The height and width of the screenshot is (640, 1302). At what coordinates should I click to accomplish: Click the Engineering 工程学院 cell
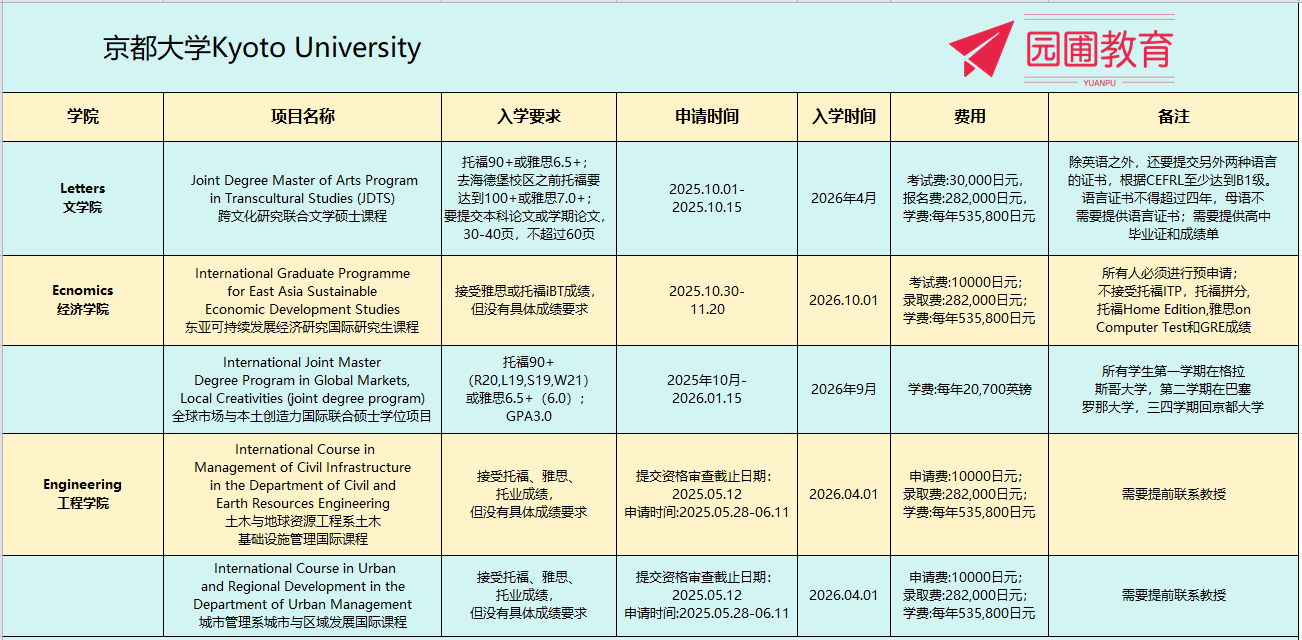[83, 494]
